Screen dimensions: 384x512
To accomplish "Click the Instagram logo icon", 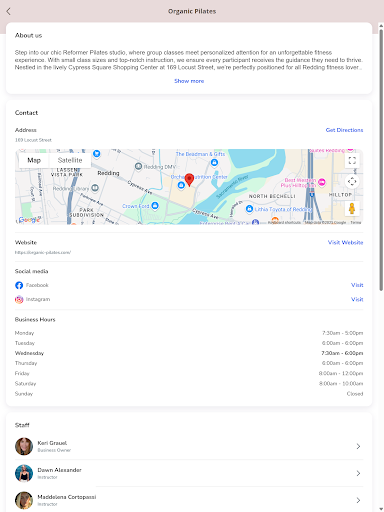I will (x=19, y=299).
